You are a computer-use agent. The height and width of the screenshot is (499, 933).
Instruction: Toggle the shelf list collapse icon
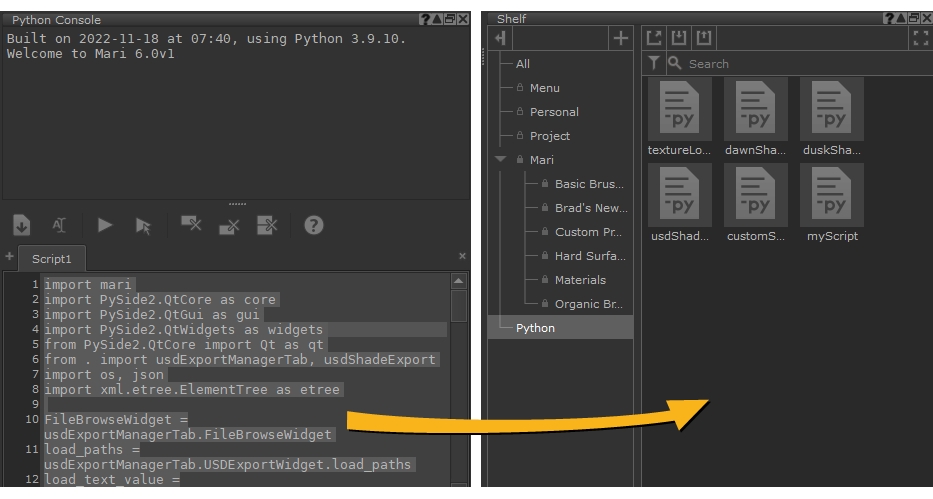[501, 38]
